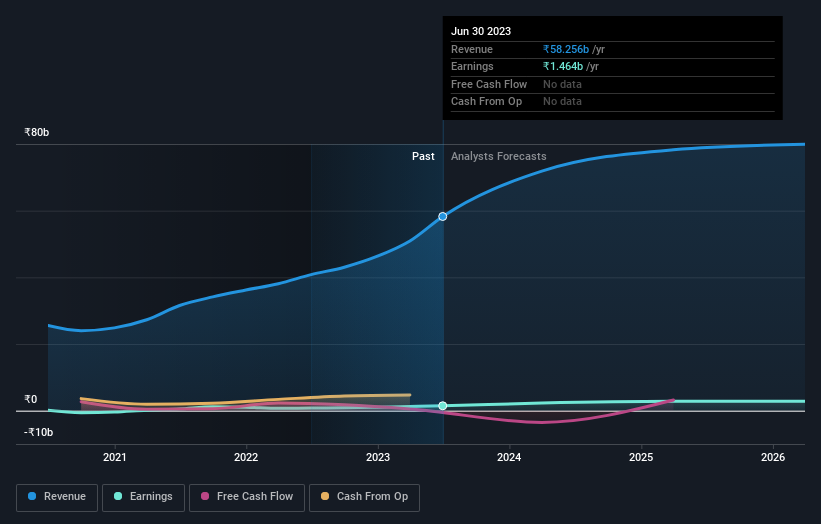Click the Analysts Forecasts label

(498, 156)
